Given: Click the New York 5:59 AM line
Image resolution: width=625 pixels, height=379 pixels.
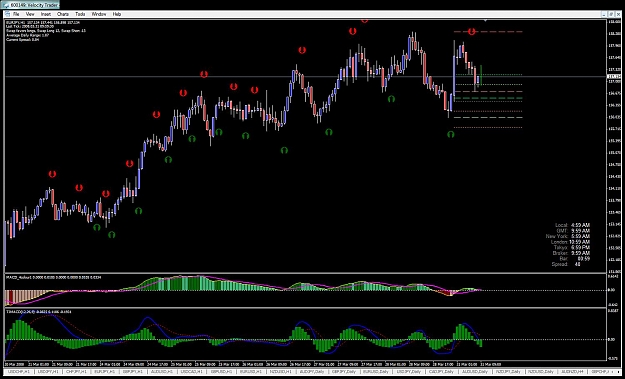Looking at the screenshot, I should pos(568,236).
